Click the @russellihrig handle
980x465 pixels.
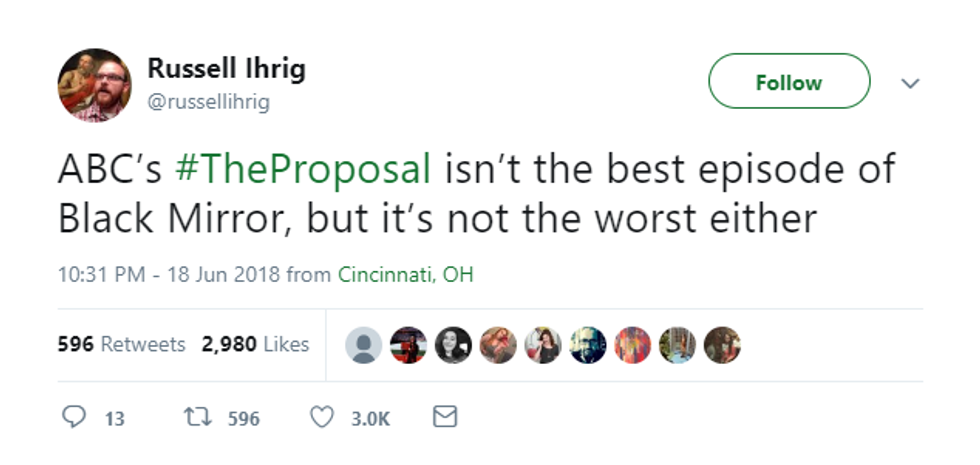pyautogui.click(x=208, y=102)
